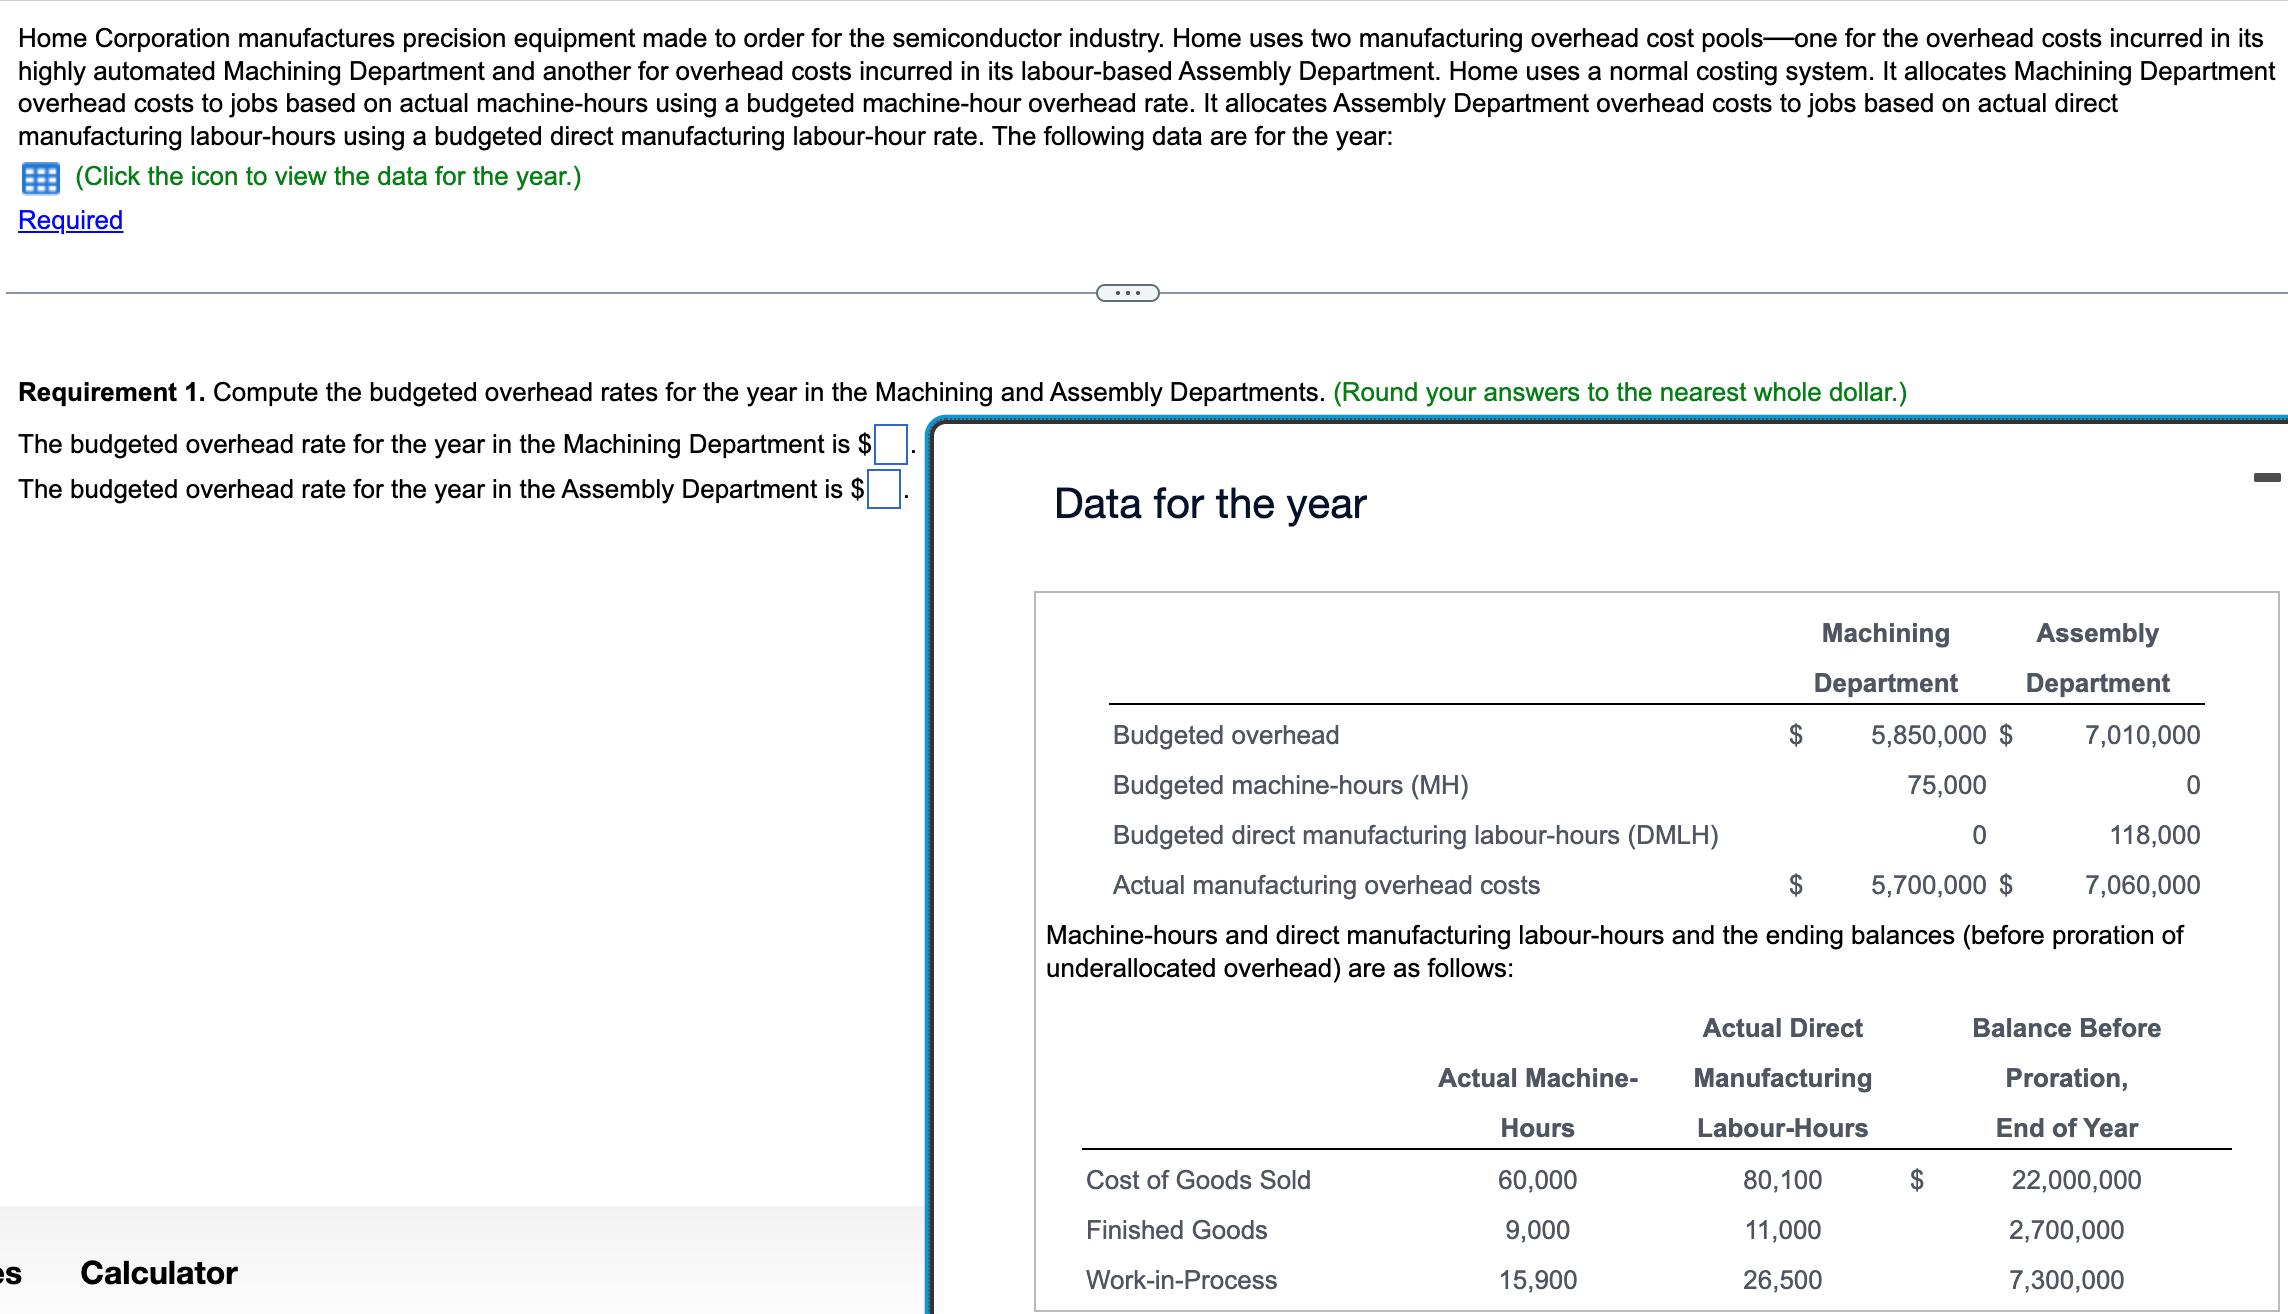The image size is (2288, 1314).
Task: Click the Machining Department column header
Action: pyautogui.click(x=1885, y=658)
